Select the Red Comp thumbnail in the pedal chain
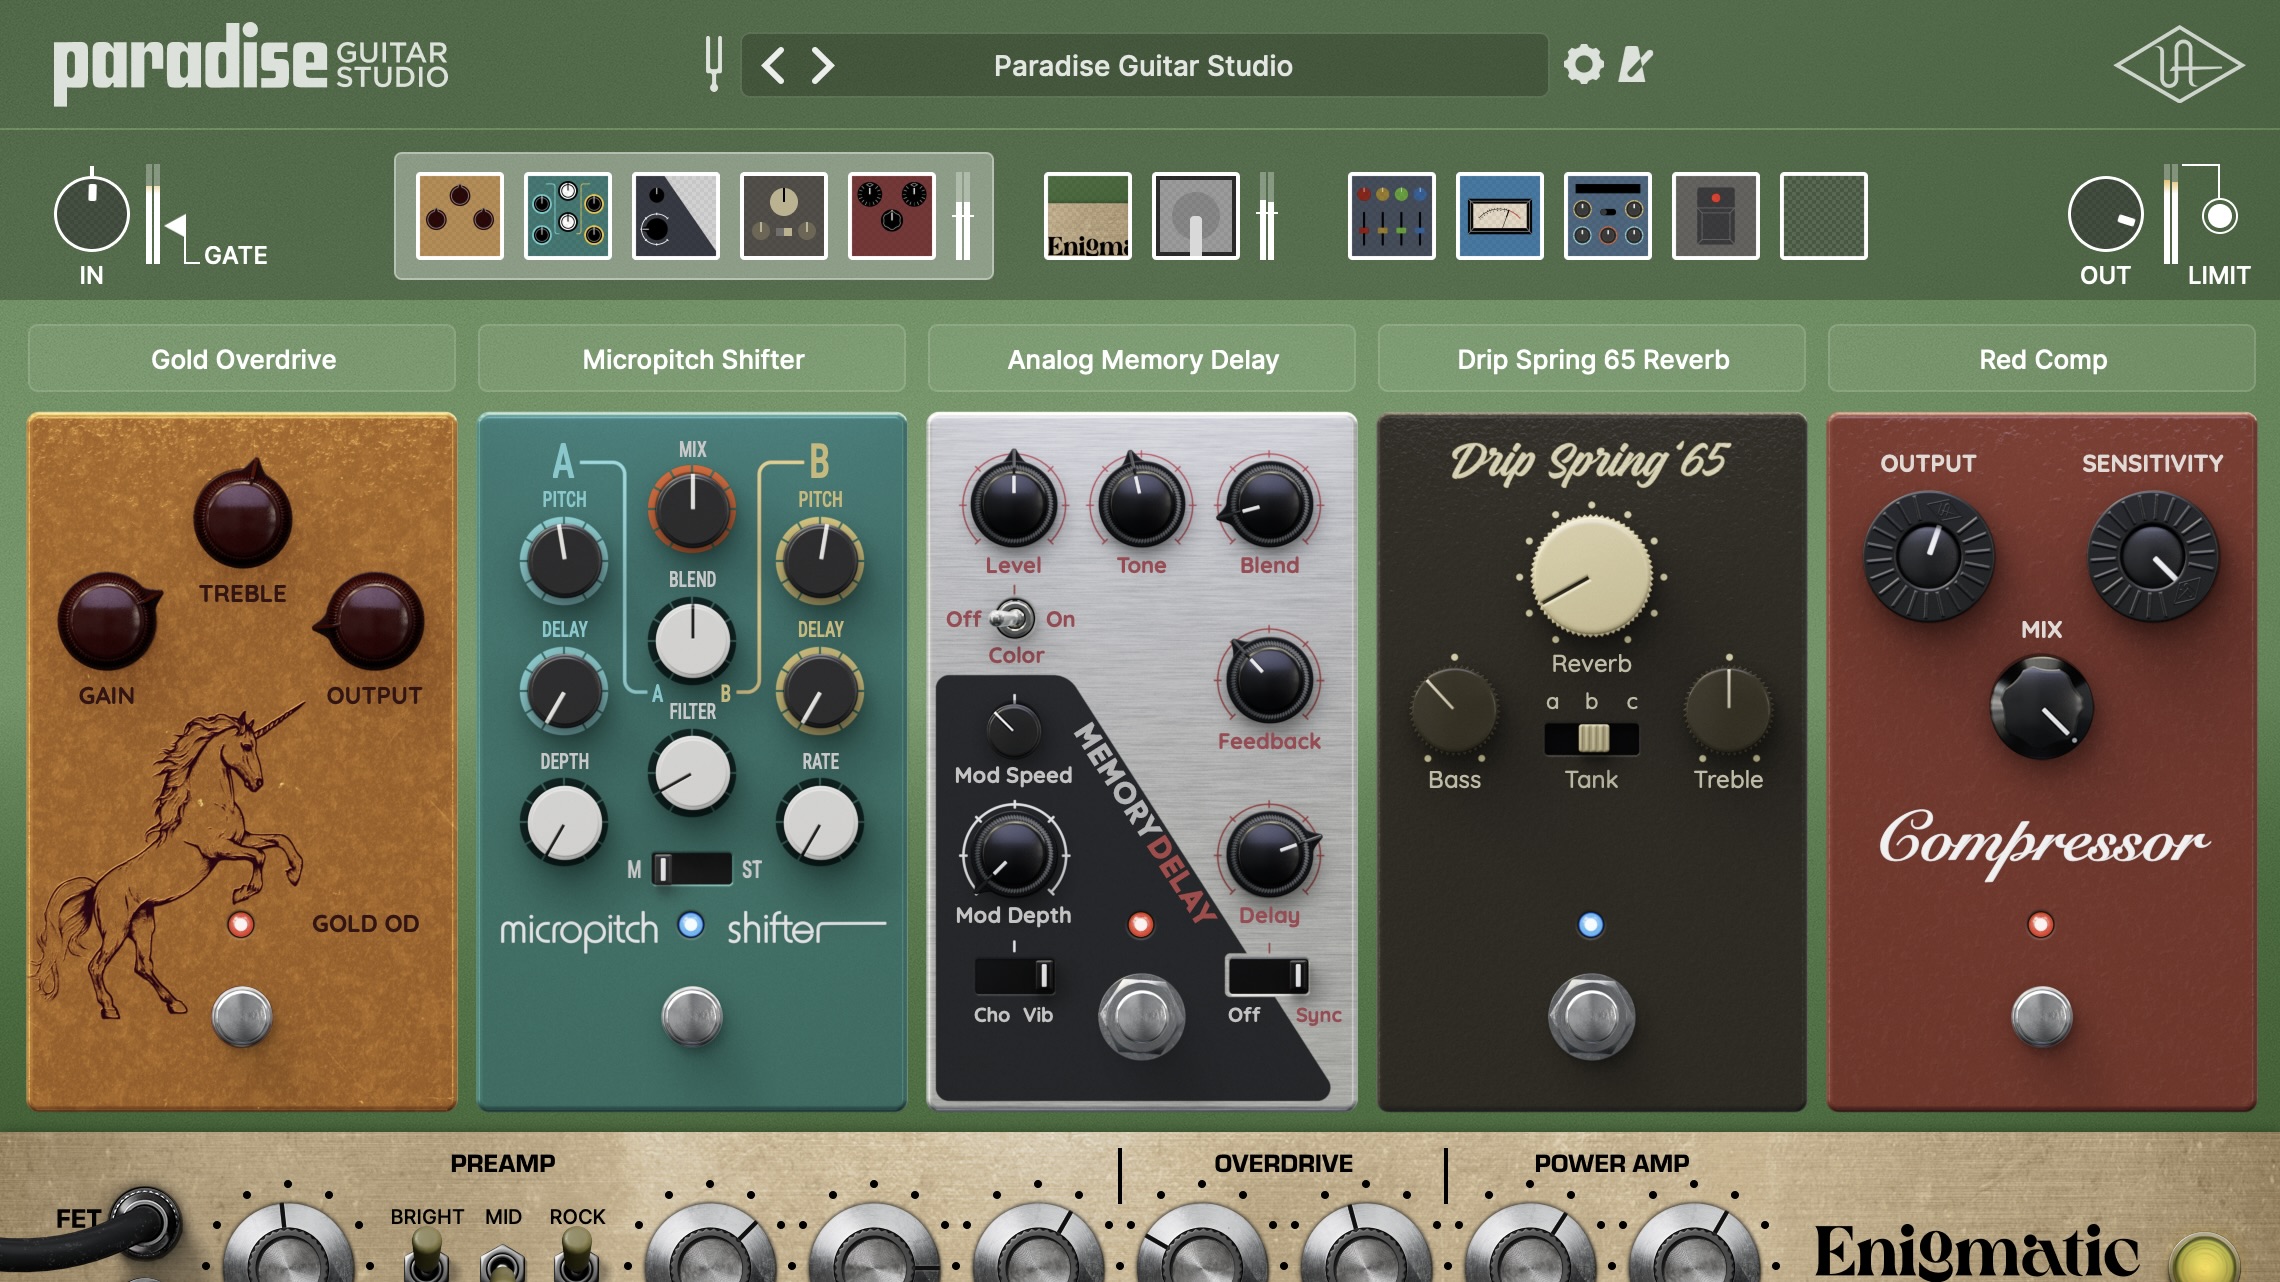The width and height of the screenshot is (2280, 1282). click(891, 216)
